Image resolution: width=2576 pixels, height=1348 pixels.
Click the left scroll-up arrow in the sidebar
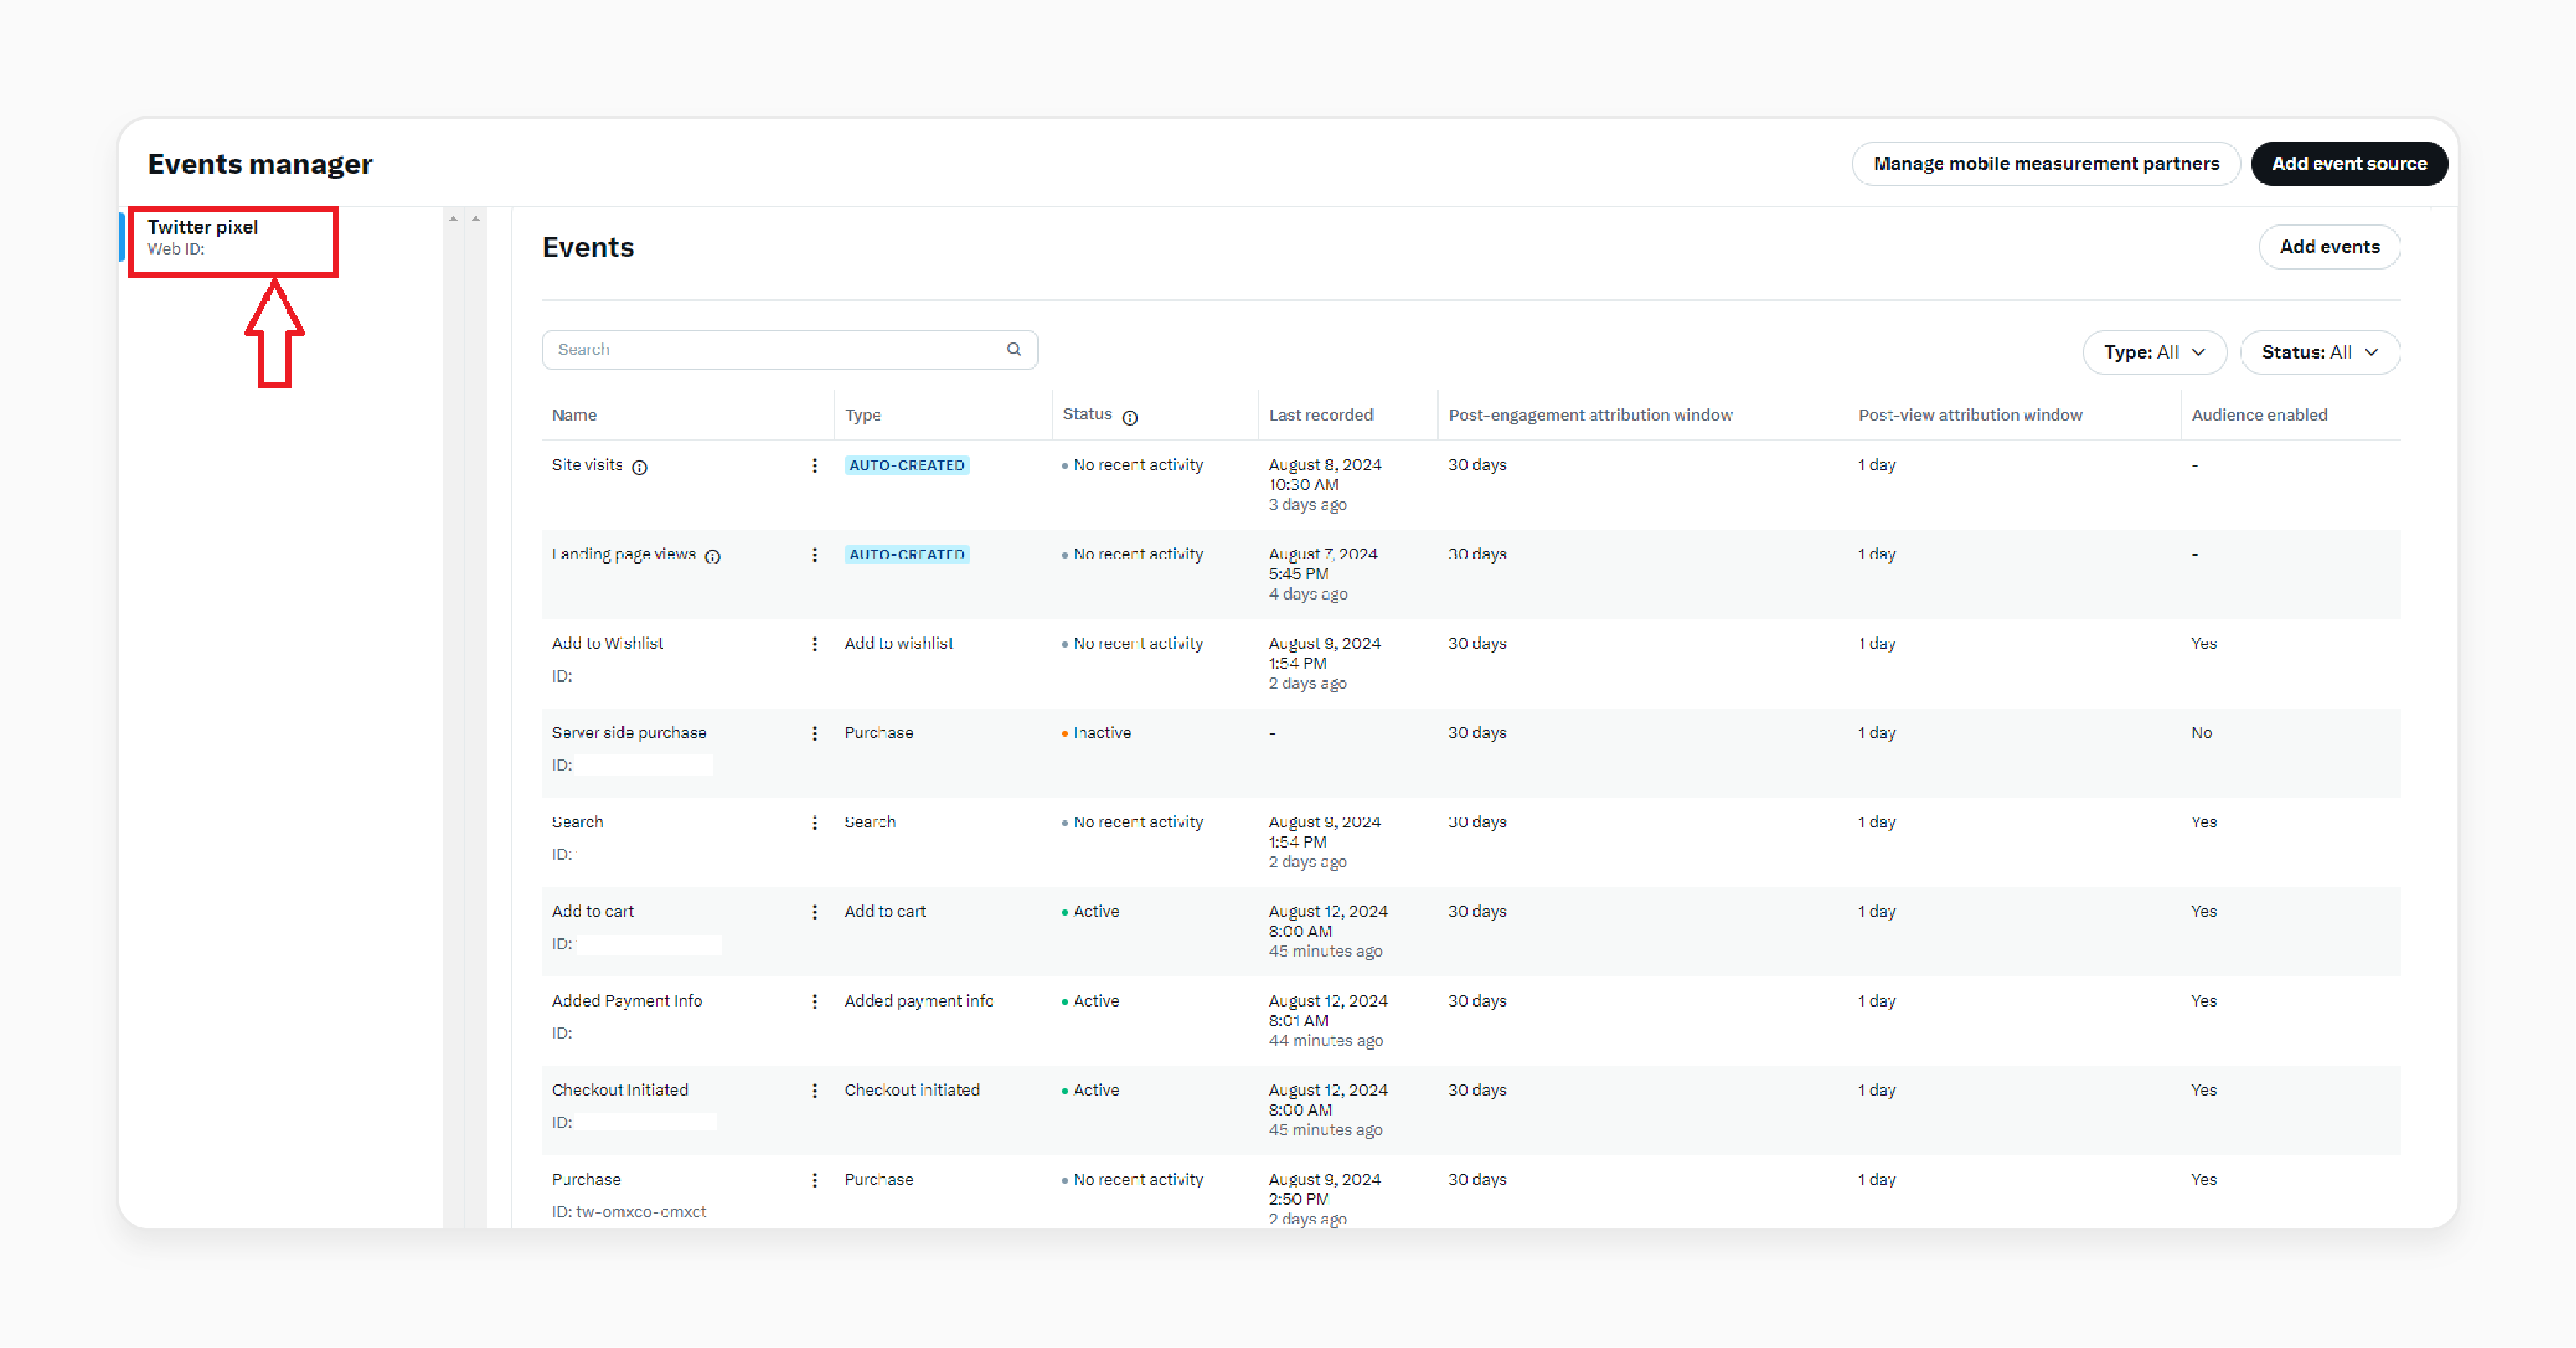tap(453, 218)
